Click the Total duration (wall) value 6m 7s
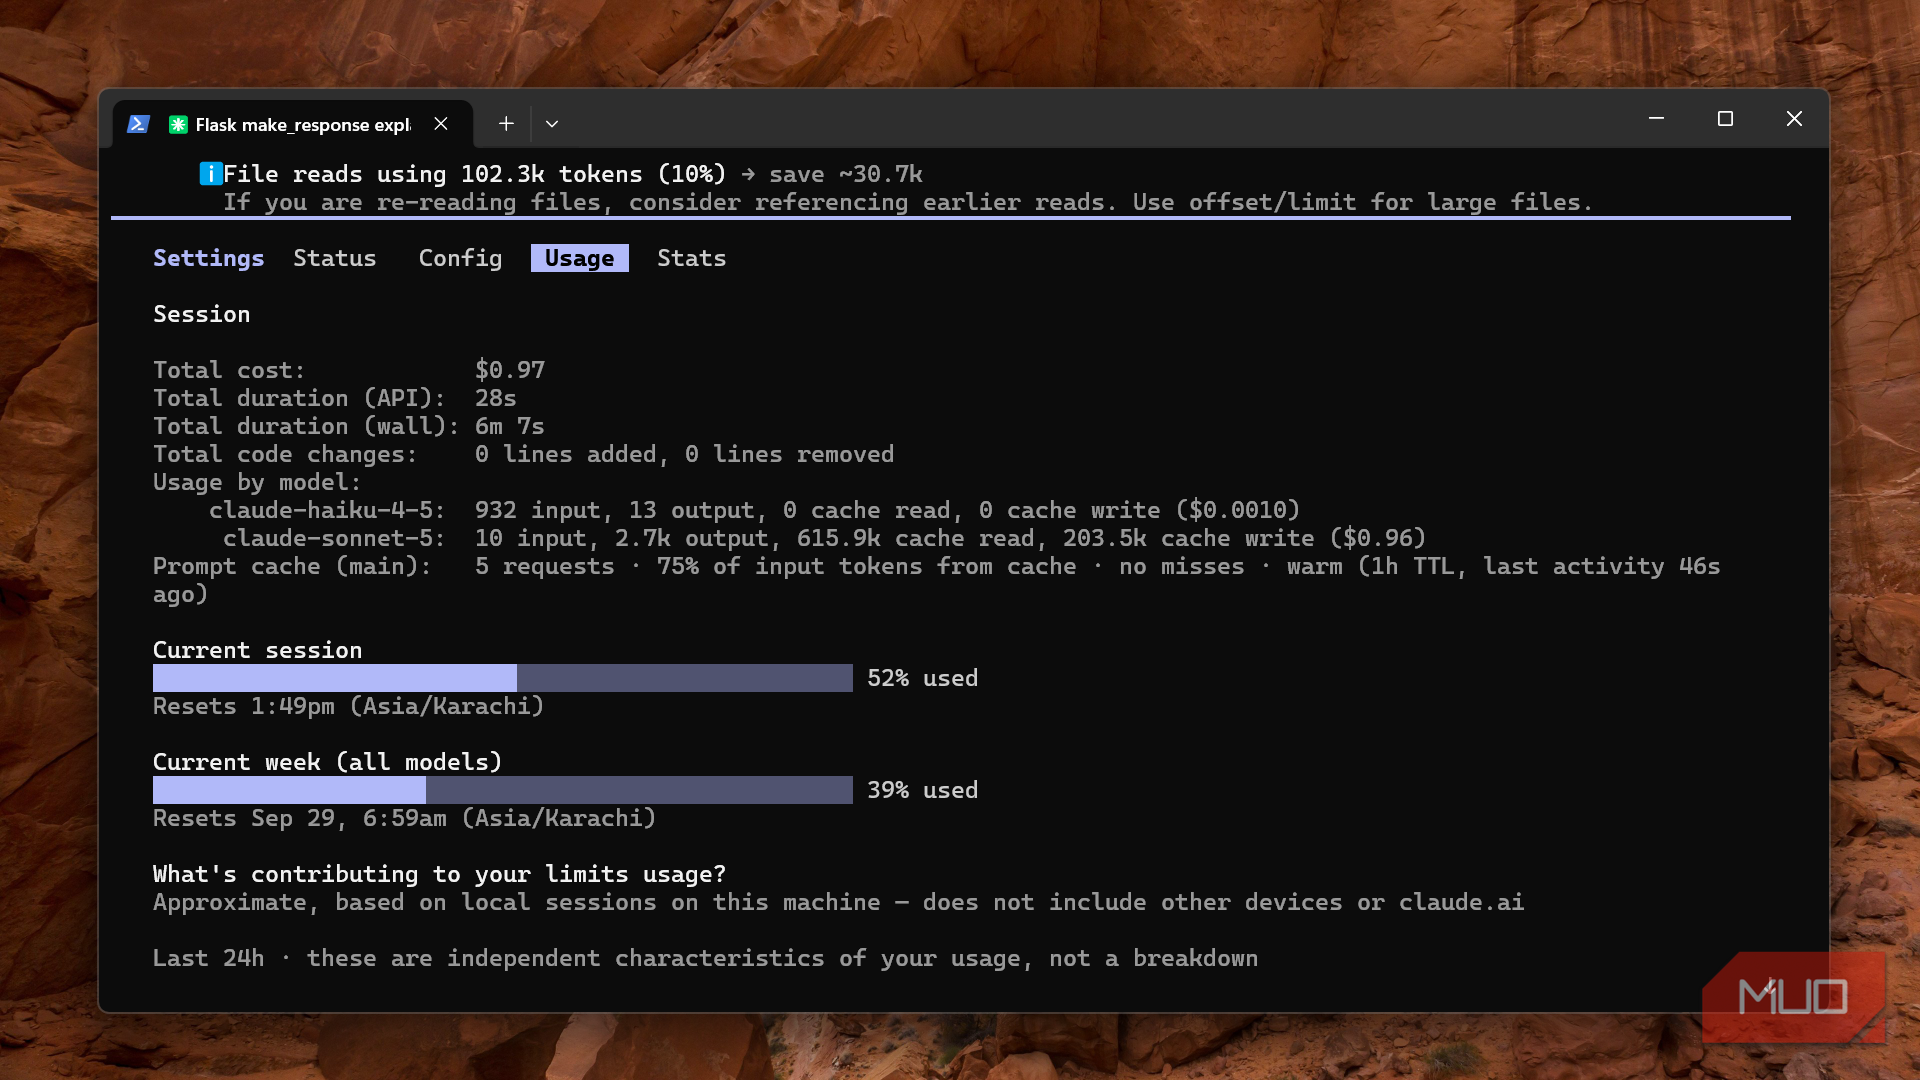Screen dimensions: 1920x1080 pos(510,426)
